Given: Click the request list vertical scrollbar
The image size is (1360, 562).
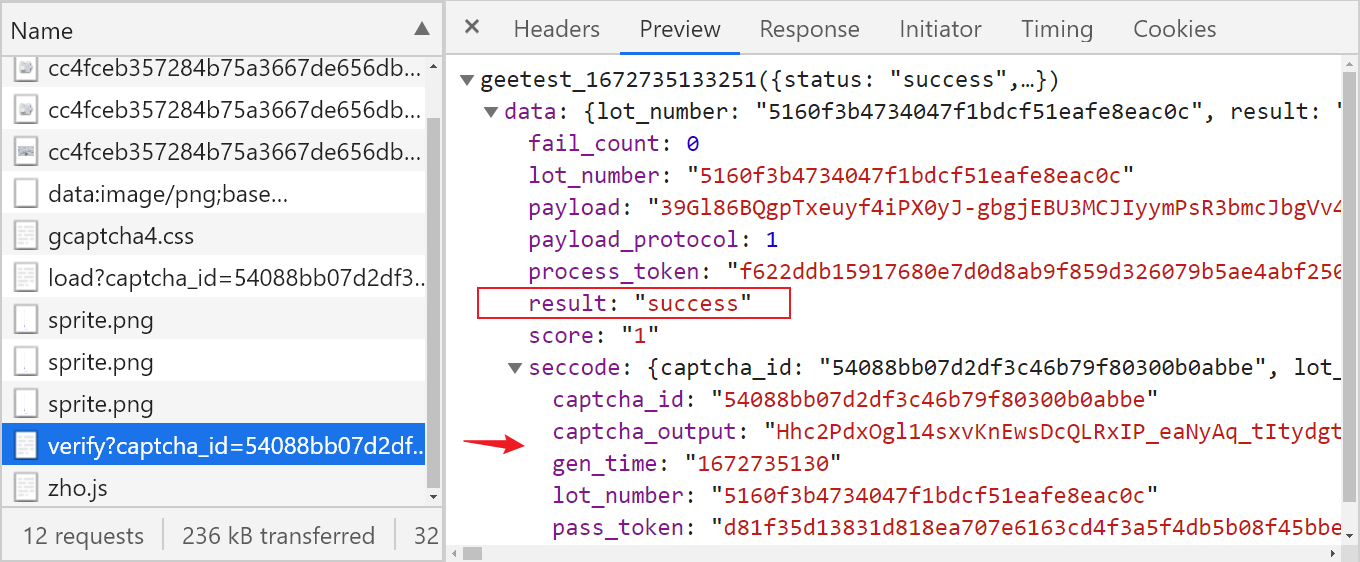Looking at the screenshot, I should click(433, 300).
